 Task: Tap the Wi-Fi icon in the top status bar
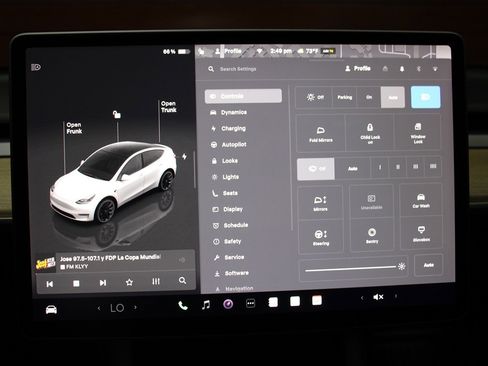tap(259, 51)
